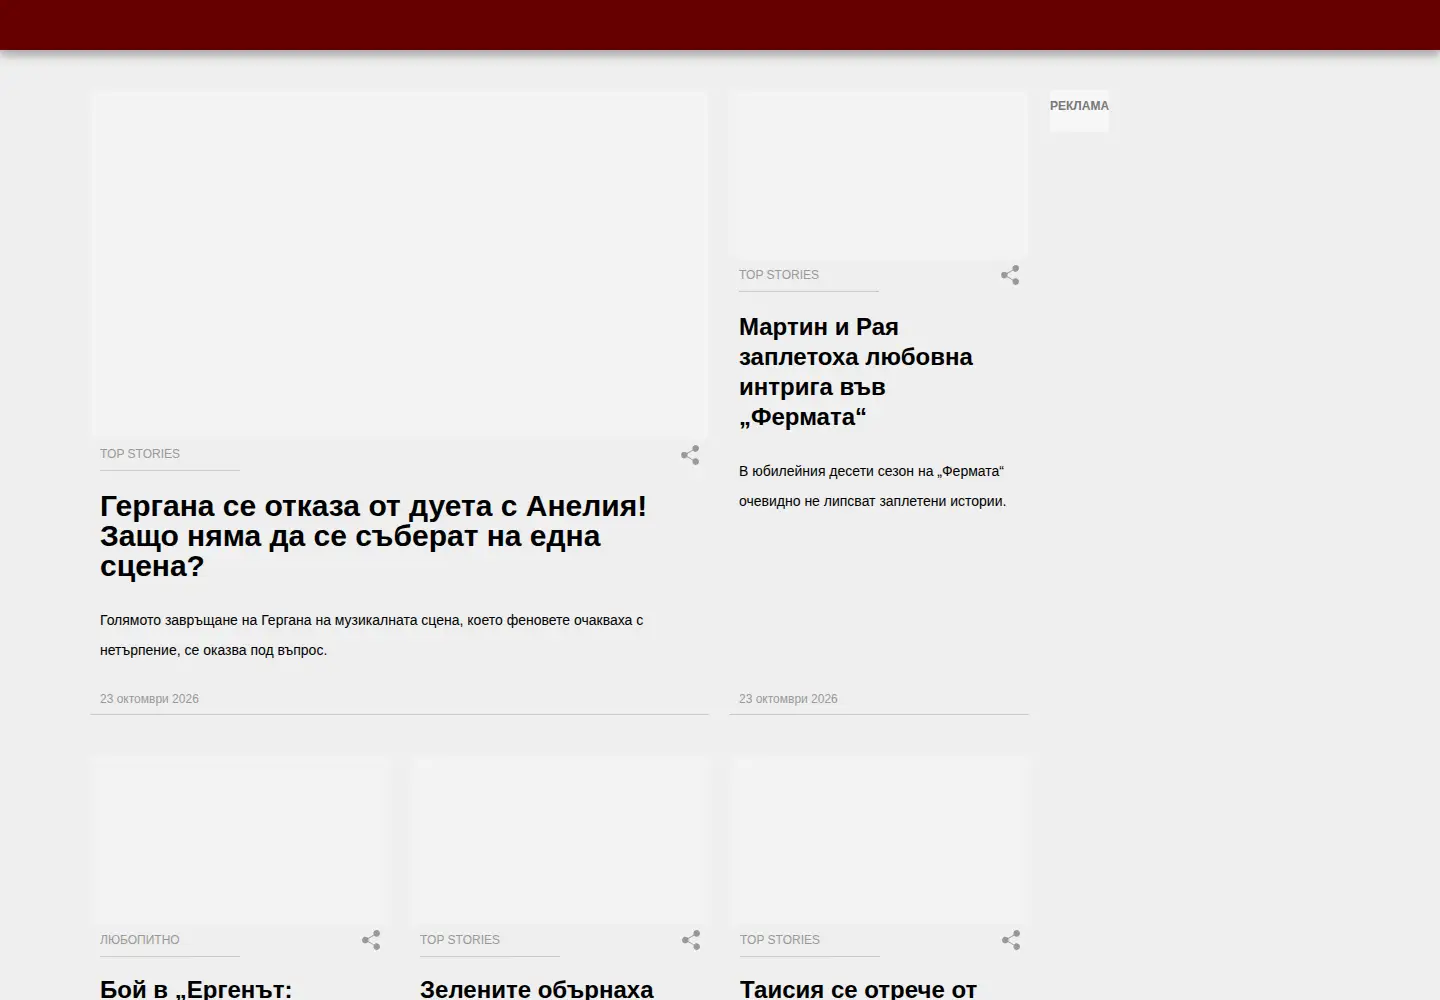
Task: Click the Гергана article image placeholder
Action: pos(399,265)
